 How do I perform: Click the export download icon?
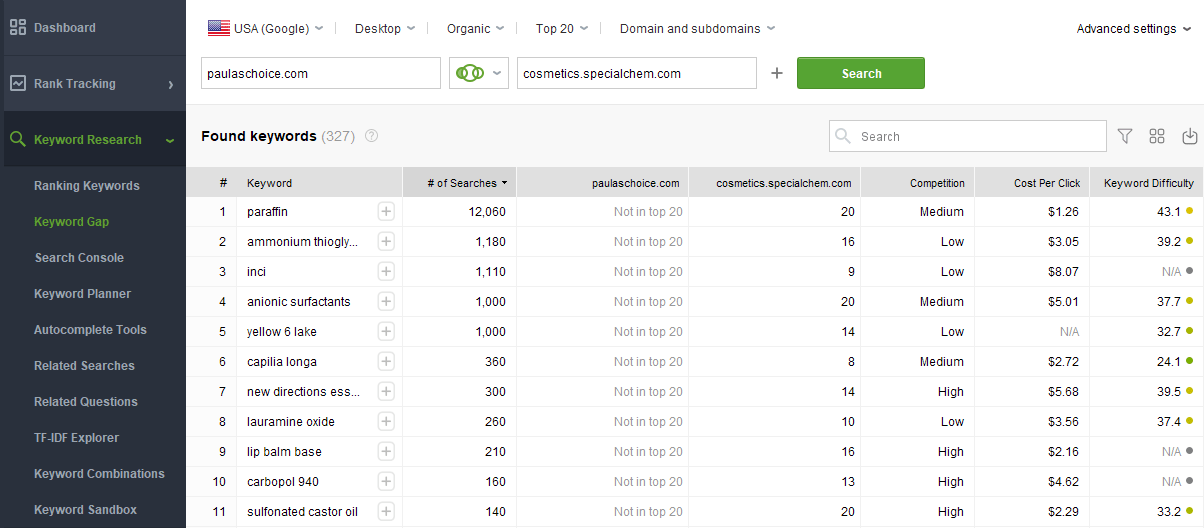pos(1189,136)
